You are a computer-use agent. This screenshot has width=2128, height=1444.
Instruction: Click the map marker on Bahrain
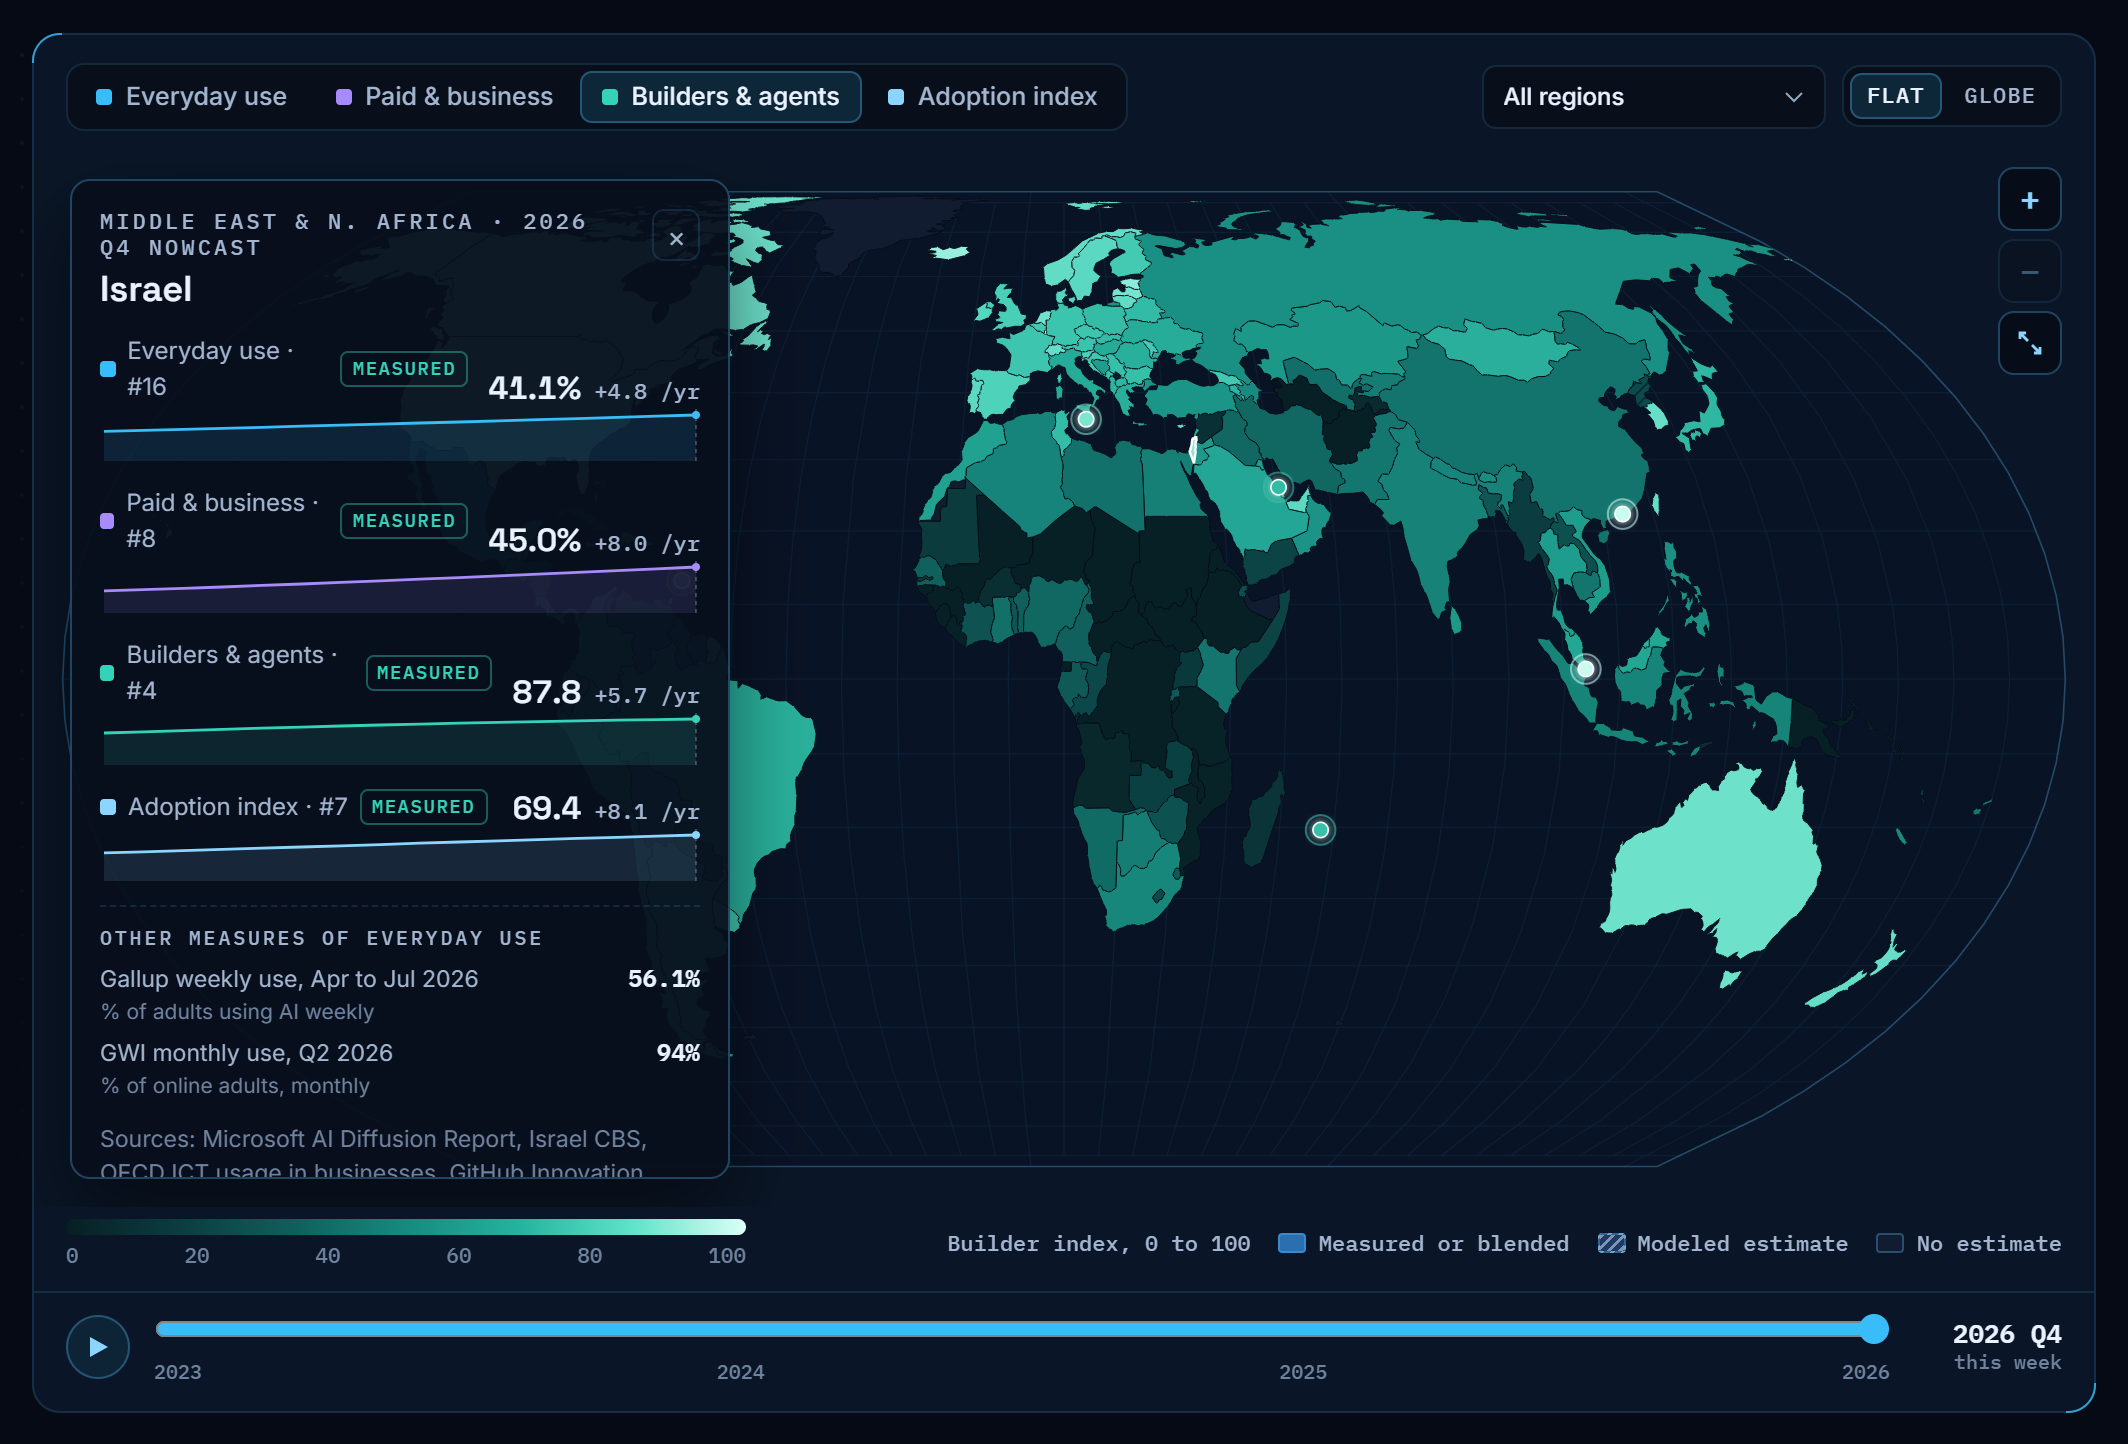(x=1278, y=488)
